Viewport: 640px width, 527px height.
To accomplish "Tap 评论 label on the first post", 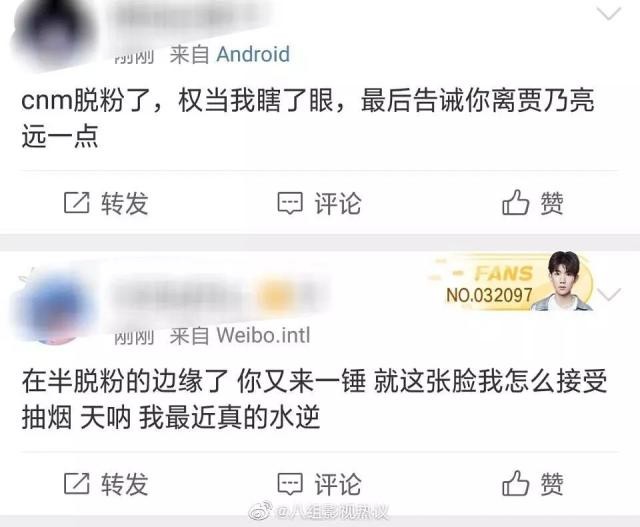I will pos(338,203).
